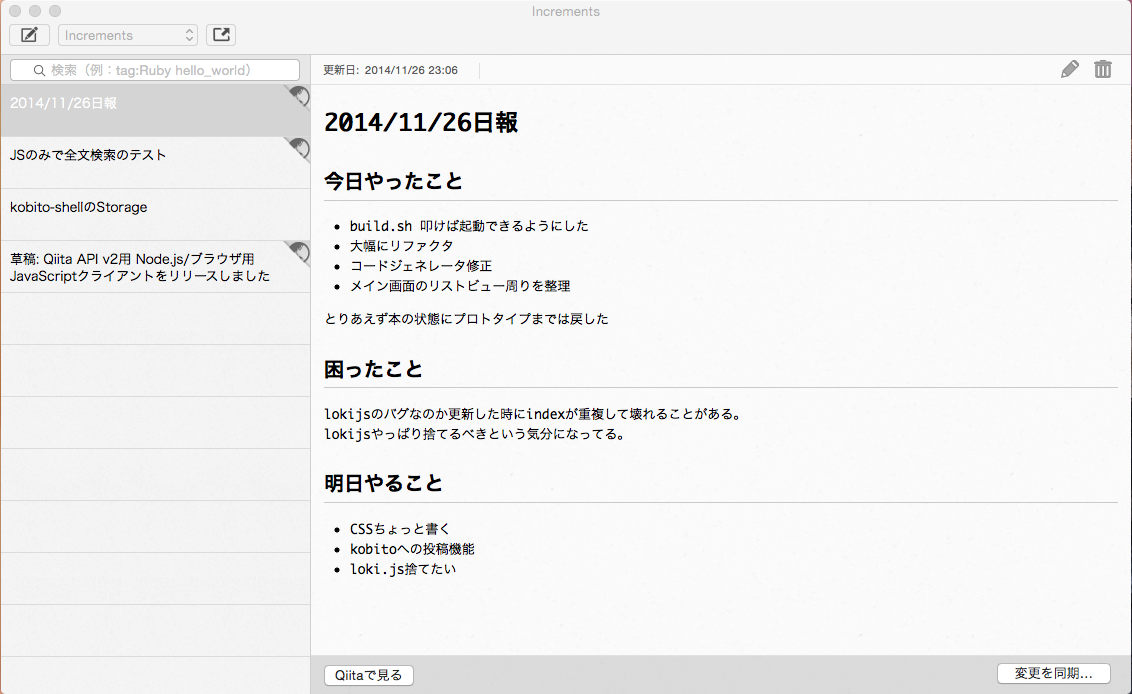1132x694 pixels.
Task: Click the CSSちょっと書く bullet
Action: coord(400,529)
